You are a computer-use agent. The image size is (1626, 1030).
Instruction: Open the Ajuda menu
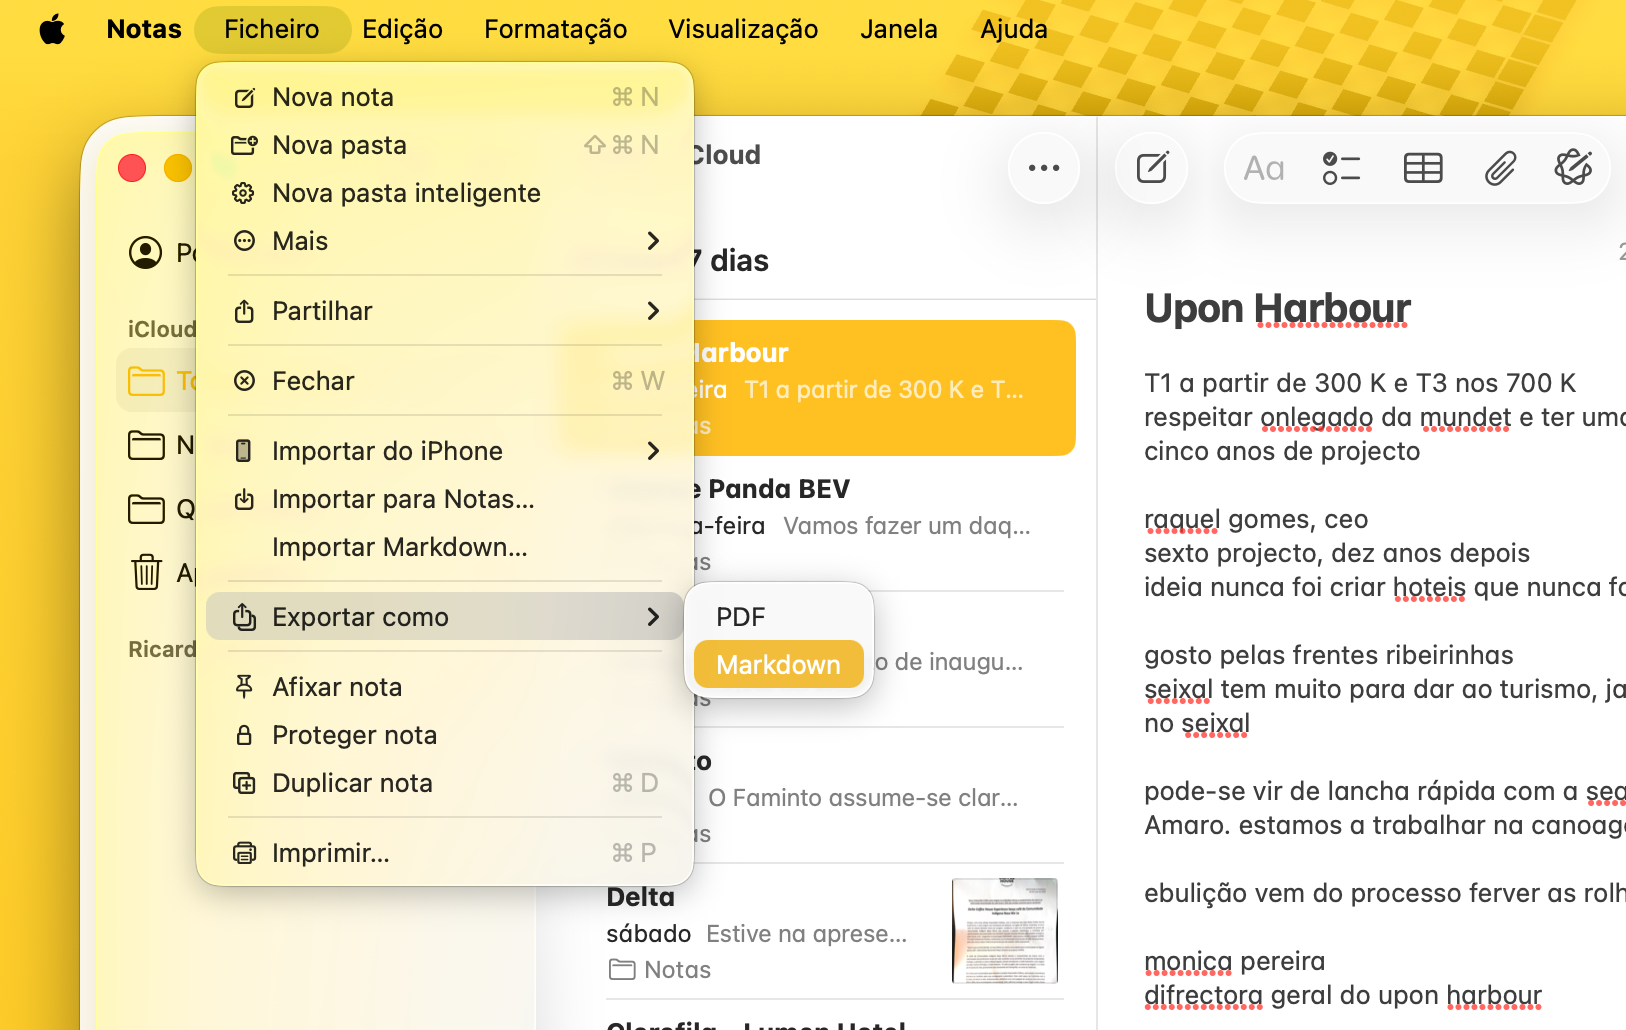click(1014, 29)
